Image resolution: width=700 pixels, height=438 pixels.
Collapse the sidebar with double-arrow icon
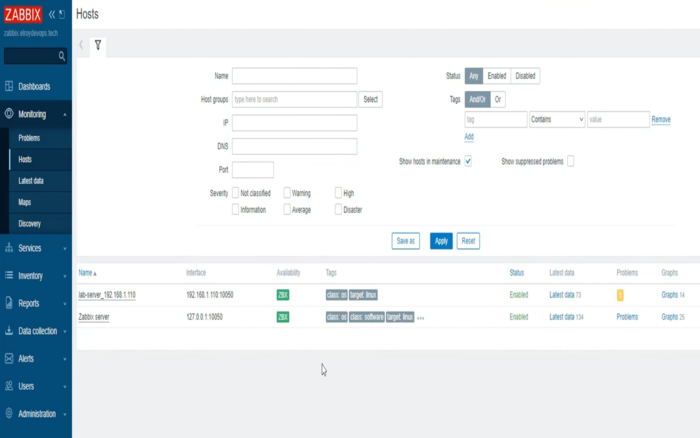(x=52, y=14)
